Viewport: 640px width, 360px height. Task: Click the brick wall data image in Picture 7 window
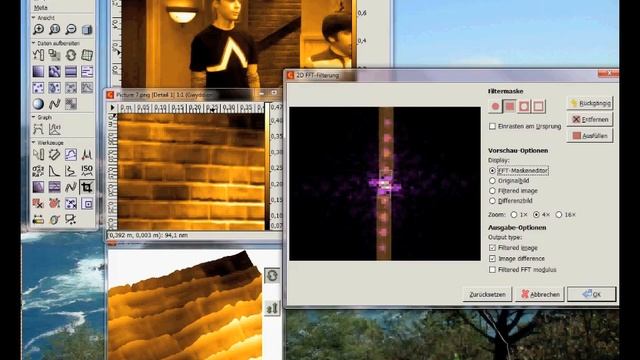coord(191,172)
